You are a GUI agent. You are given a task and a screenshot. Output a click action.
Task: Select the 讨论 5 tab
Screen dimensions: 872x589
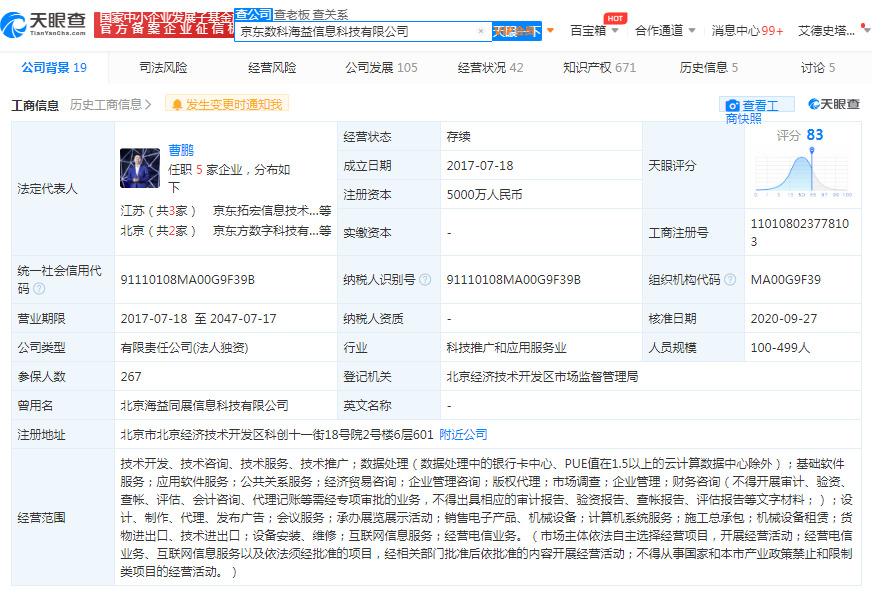[x=818, y=68]
